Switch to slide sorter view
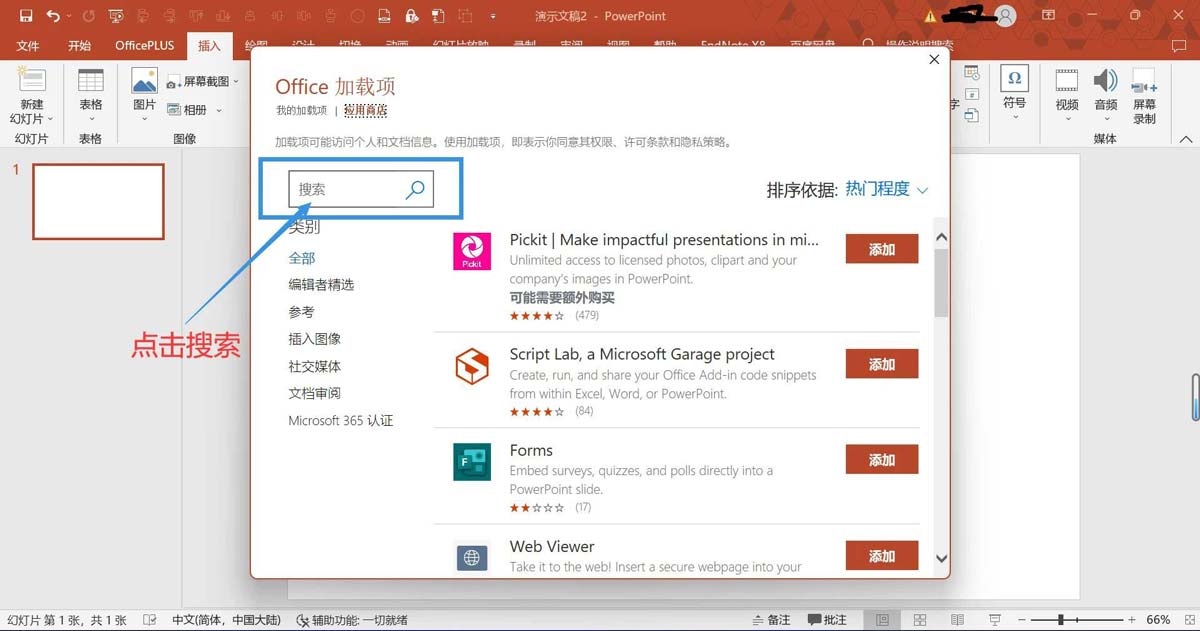The image size is (1200, 631). (920, 620)
